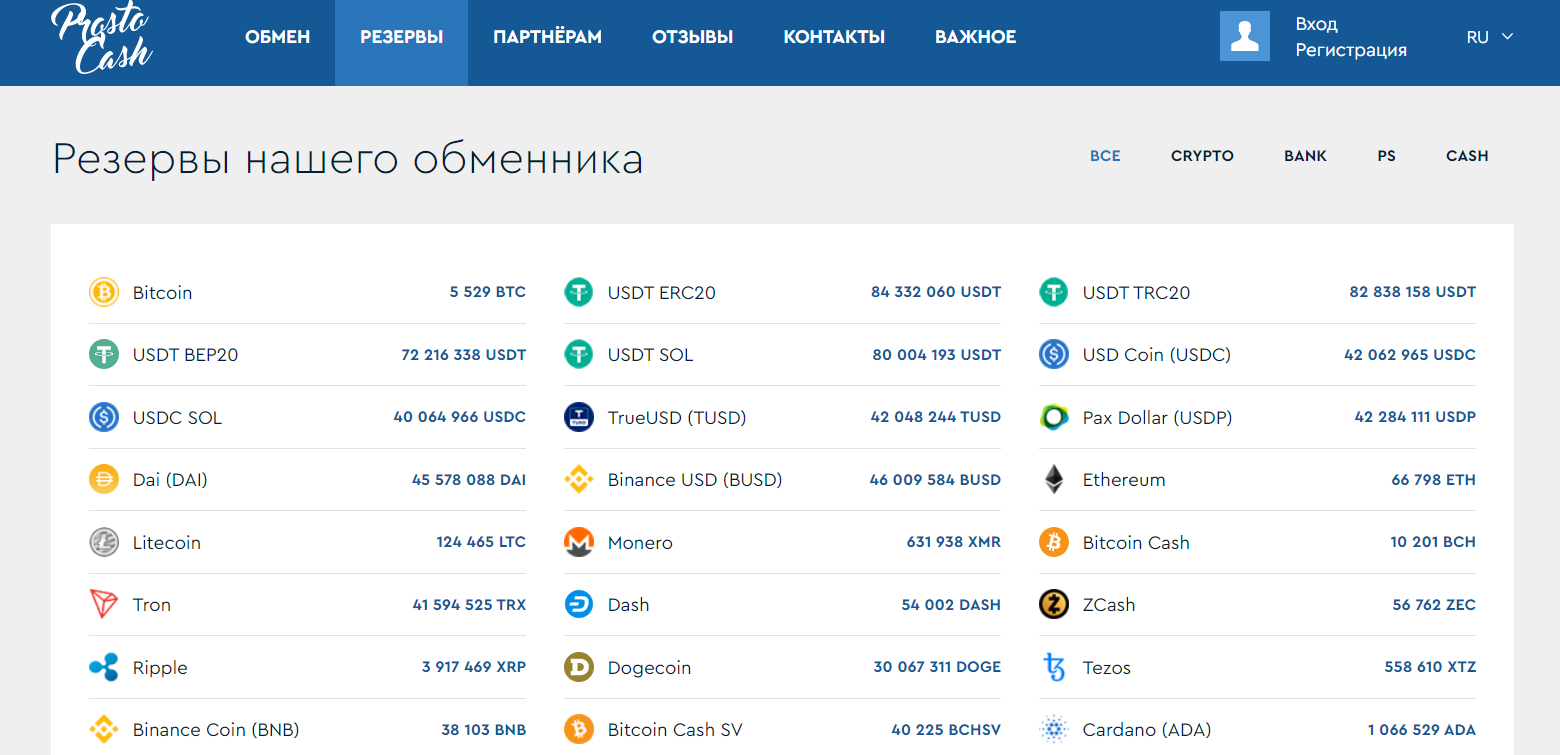Image resolution: width=1560 pixels, height=755 pixels.
Task: Click the Litecoin icon
Action: tap(104, 542)
